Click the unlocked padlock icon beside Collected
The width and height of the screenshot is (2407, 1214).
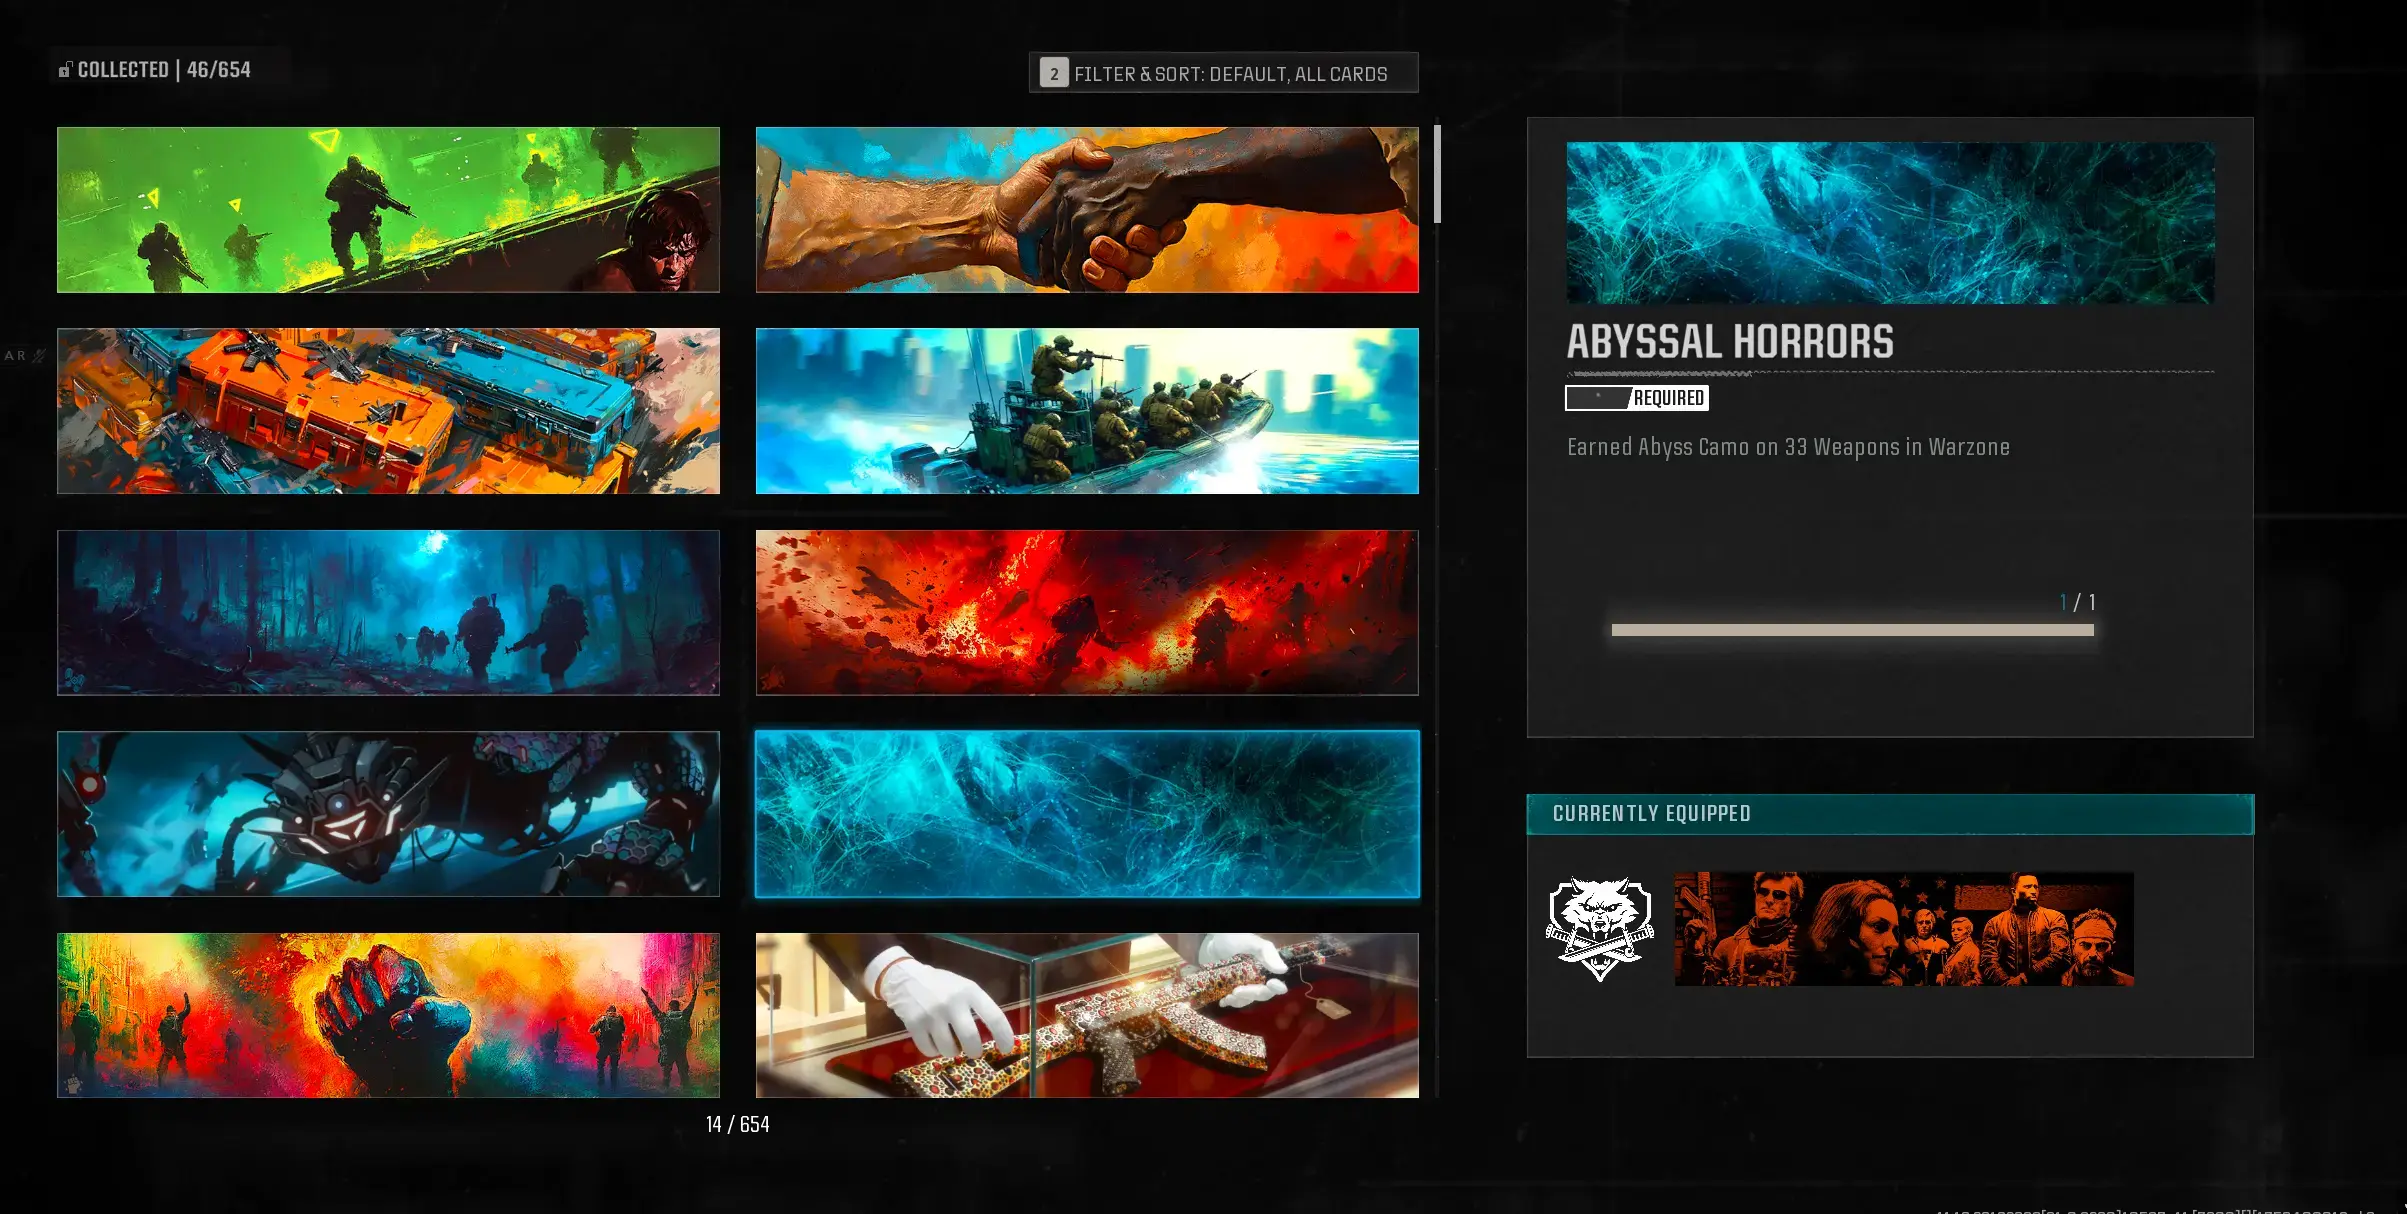(65, 70)
